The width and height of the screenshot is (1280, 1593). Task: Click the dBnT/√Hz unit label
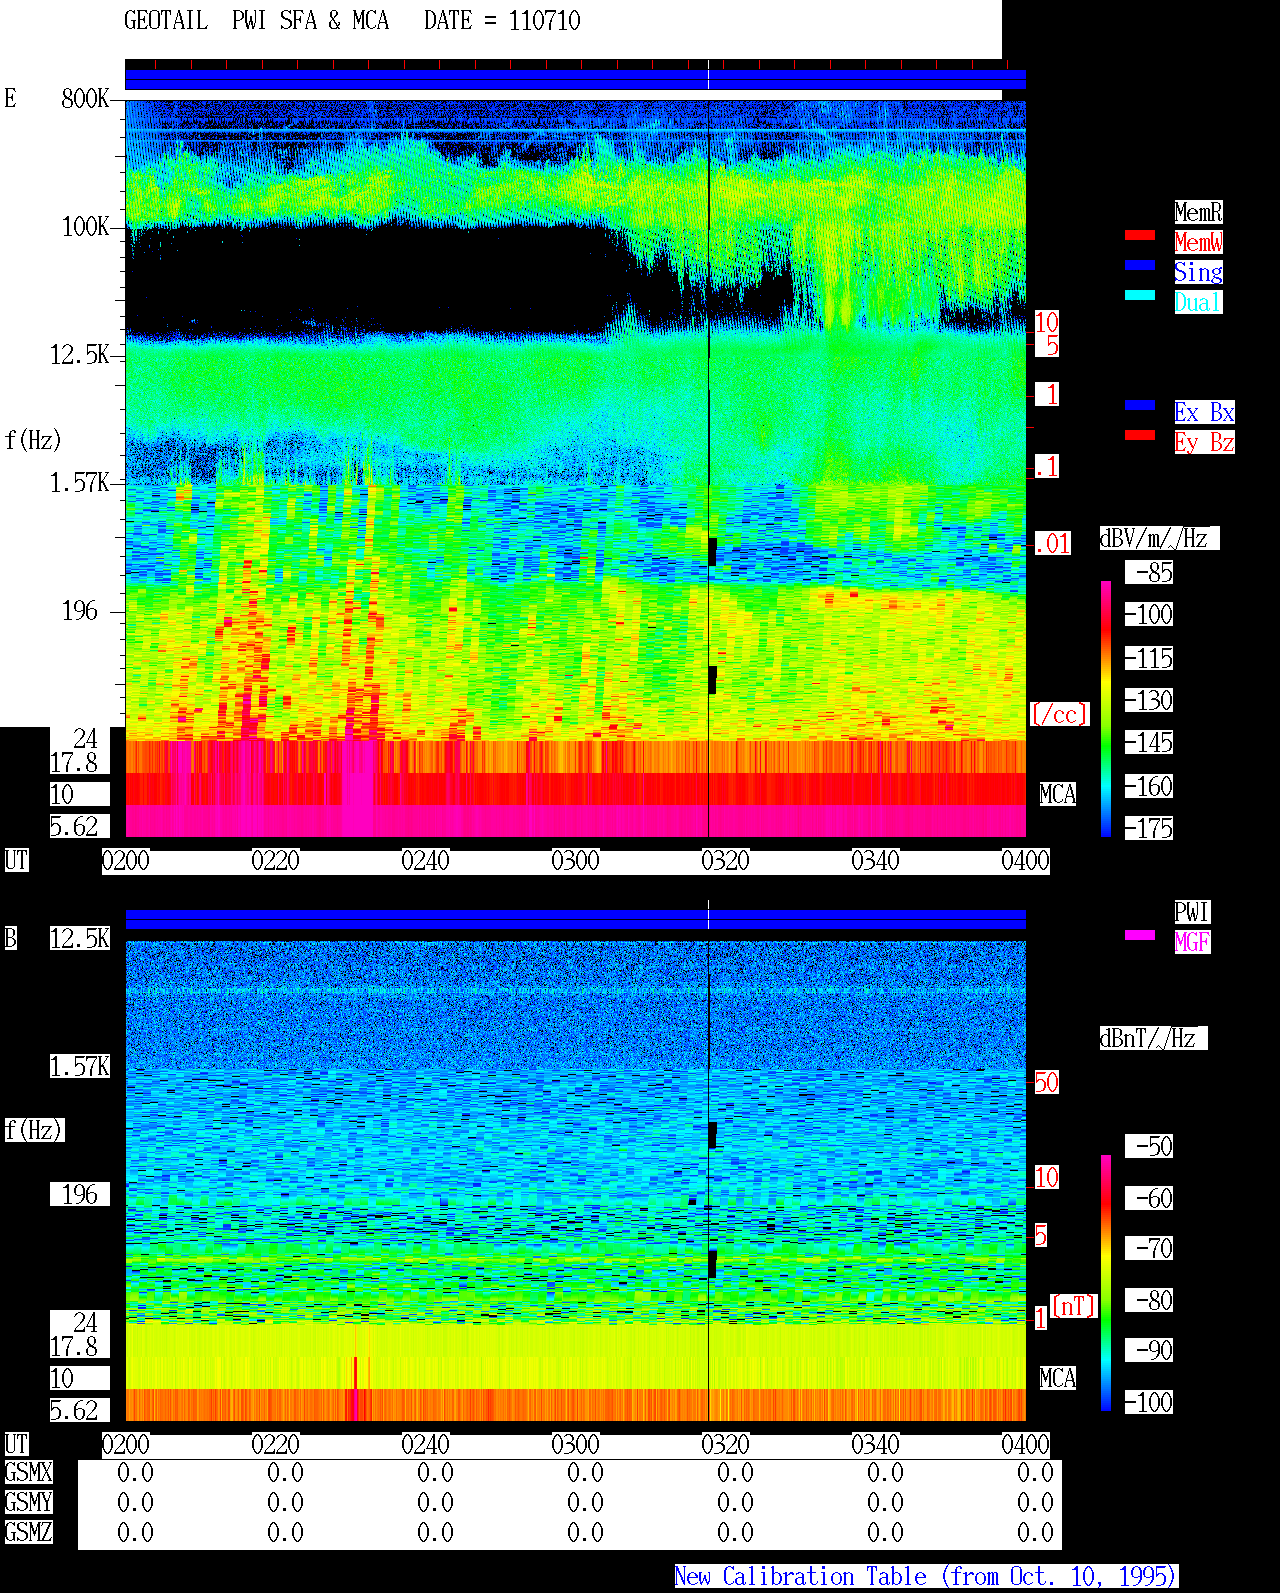click(1153, 1038)
